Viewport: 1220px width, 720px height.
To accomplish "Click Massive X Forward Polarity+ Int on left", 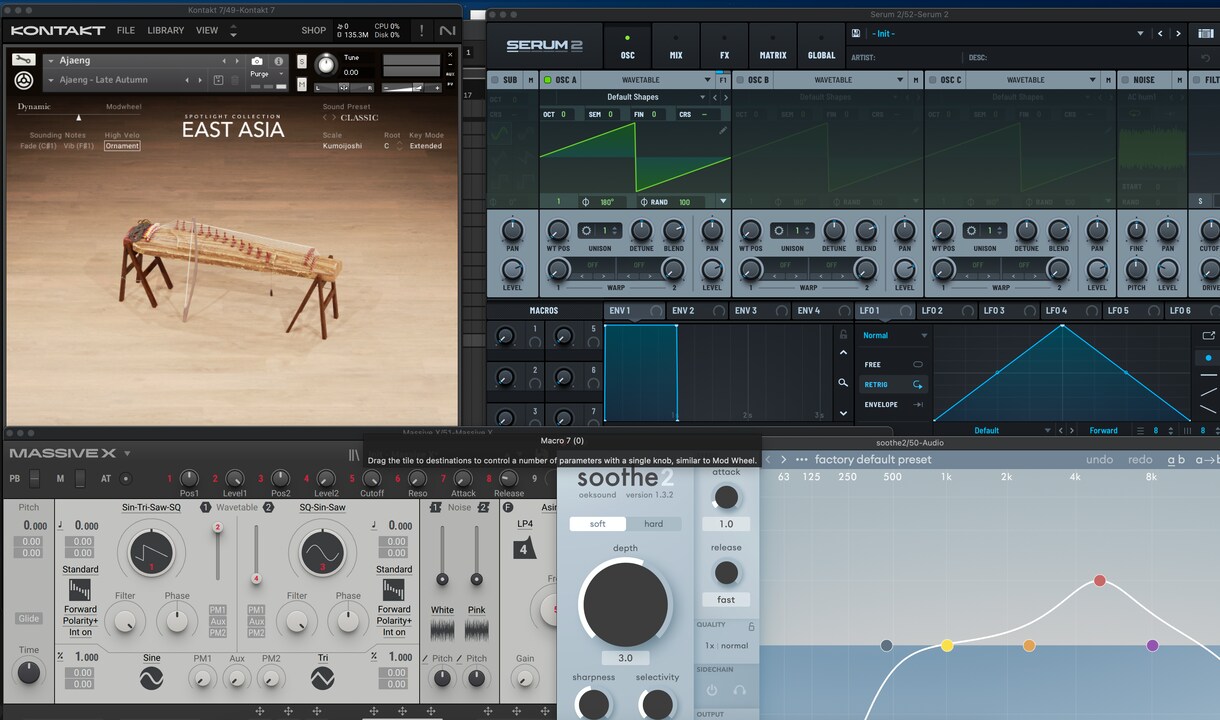I will pos(80,620).
